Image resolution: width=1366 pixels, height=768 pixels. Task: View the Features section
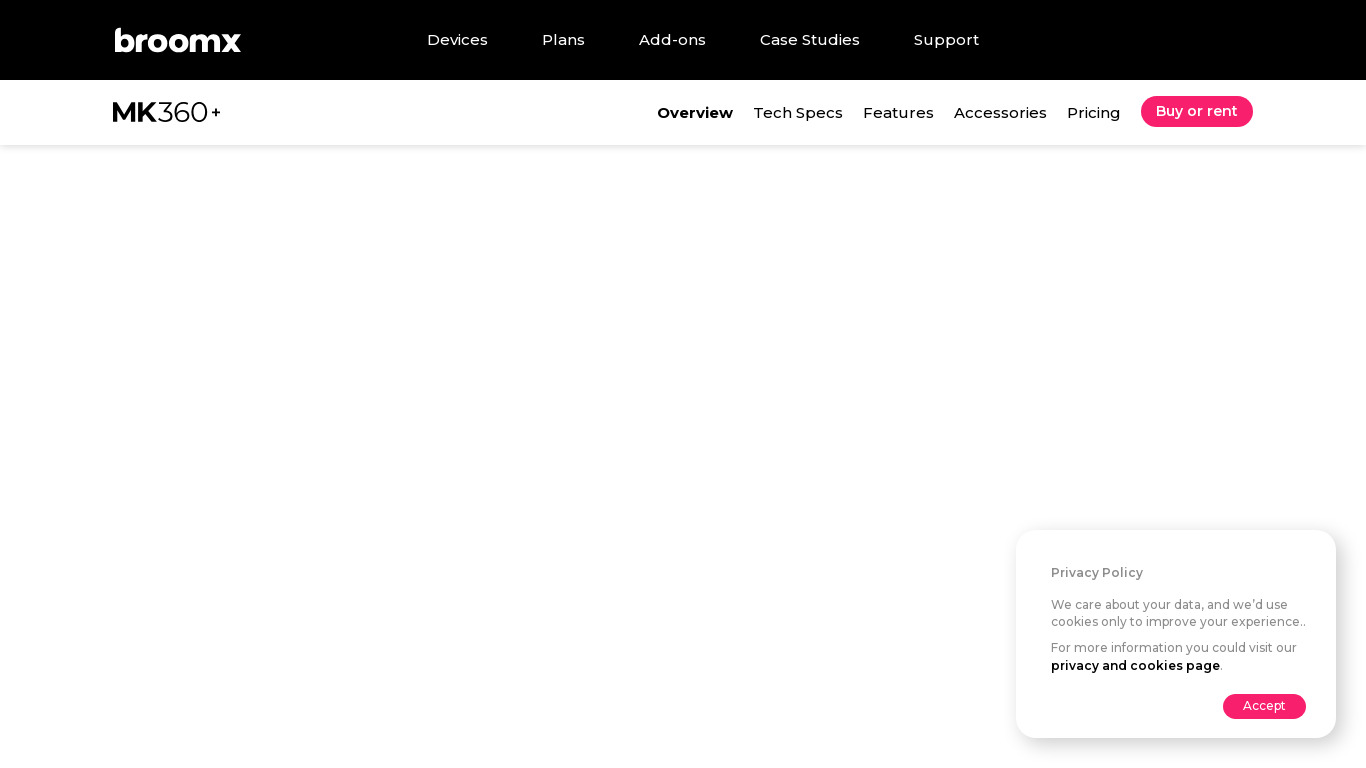coord(898,113)
